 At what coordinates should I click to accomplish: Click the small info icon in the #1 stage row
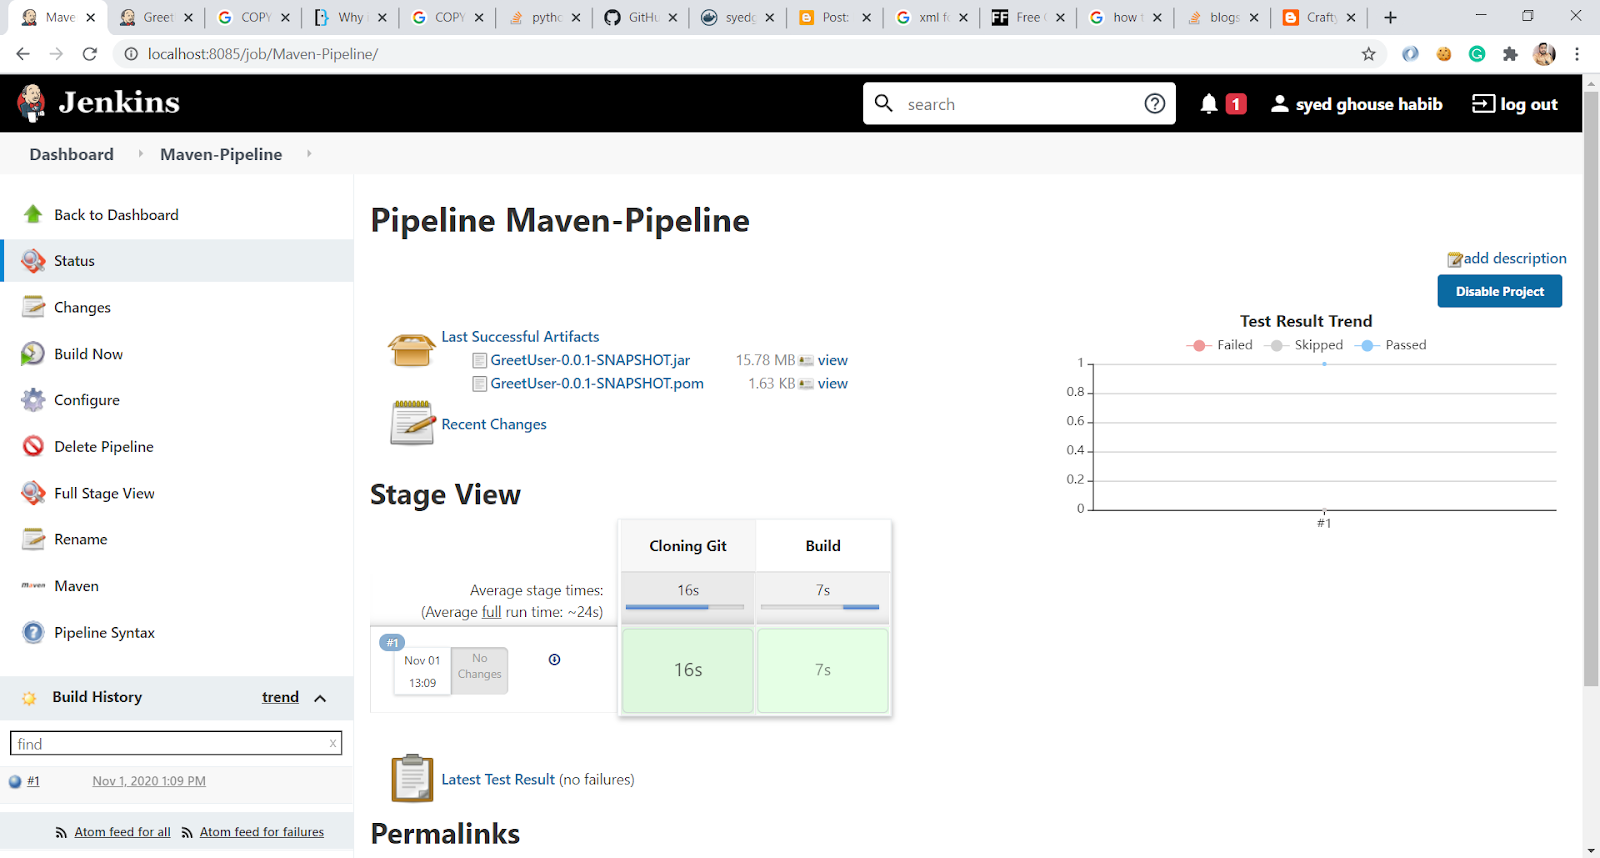click(554, 659)
